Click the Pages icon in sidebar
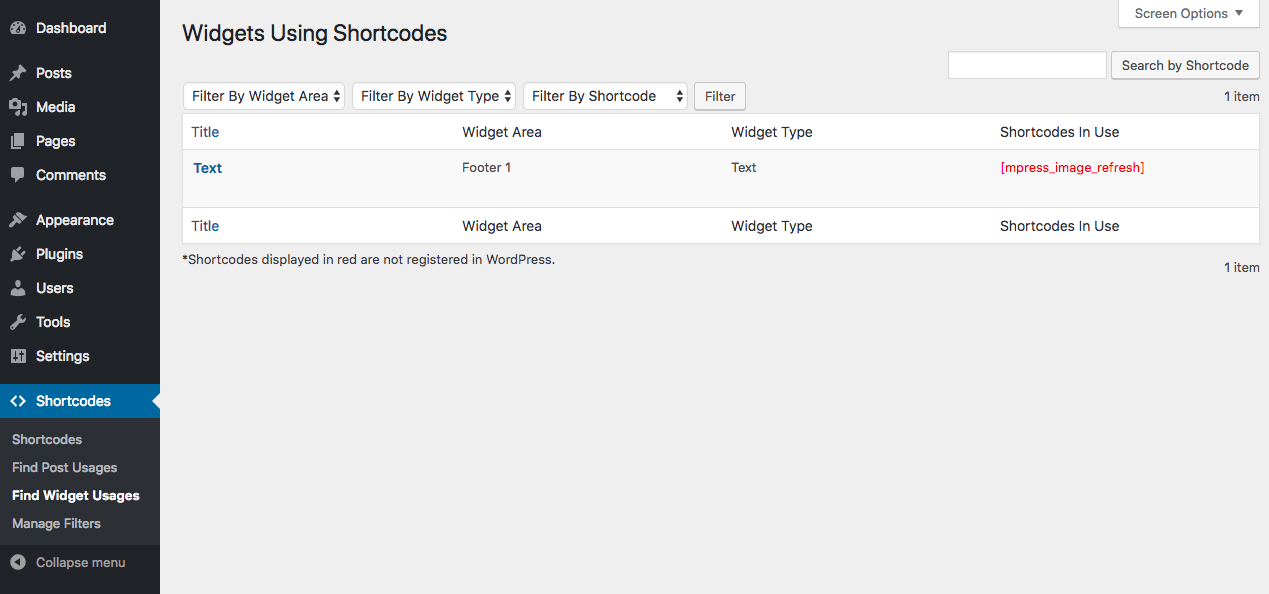Screen dimensions: 1269x594 (x=18, y=141)
